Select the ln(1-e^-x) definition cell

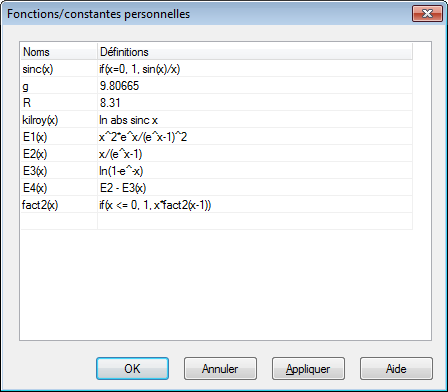tap(255, 171)
